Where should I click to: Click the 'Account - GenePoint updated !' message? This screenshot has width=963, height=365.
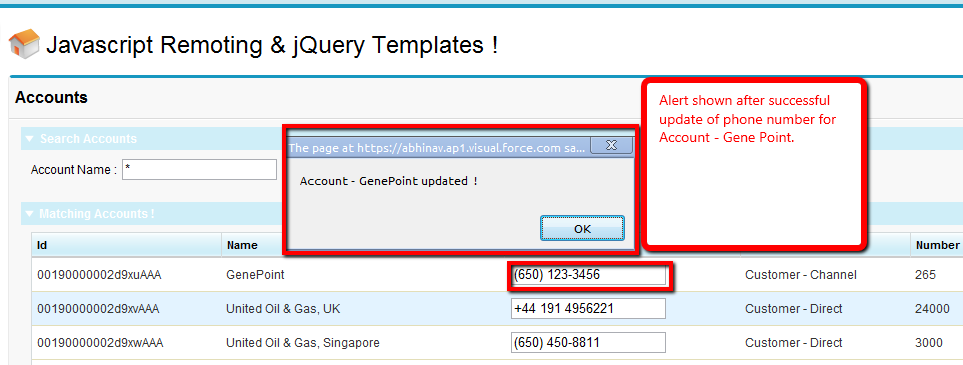(x=388, y=182)
